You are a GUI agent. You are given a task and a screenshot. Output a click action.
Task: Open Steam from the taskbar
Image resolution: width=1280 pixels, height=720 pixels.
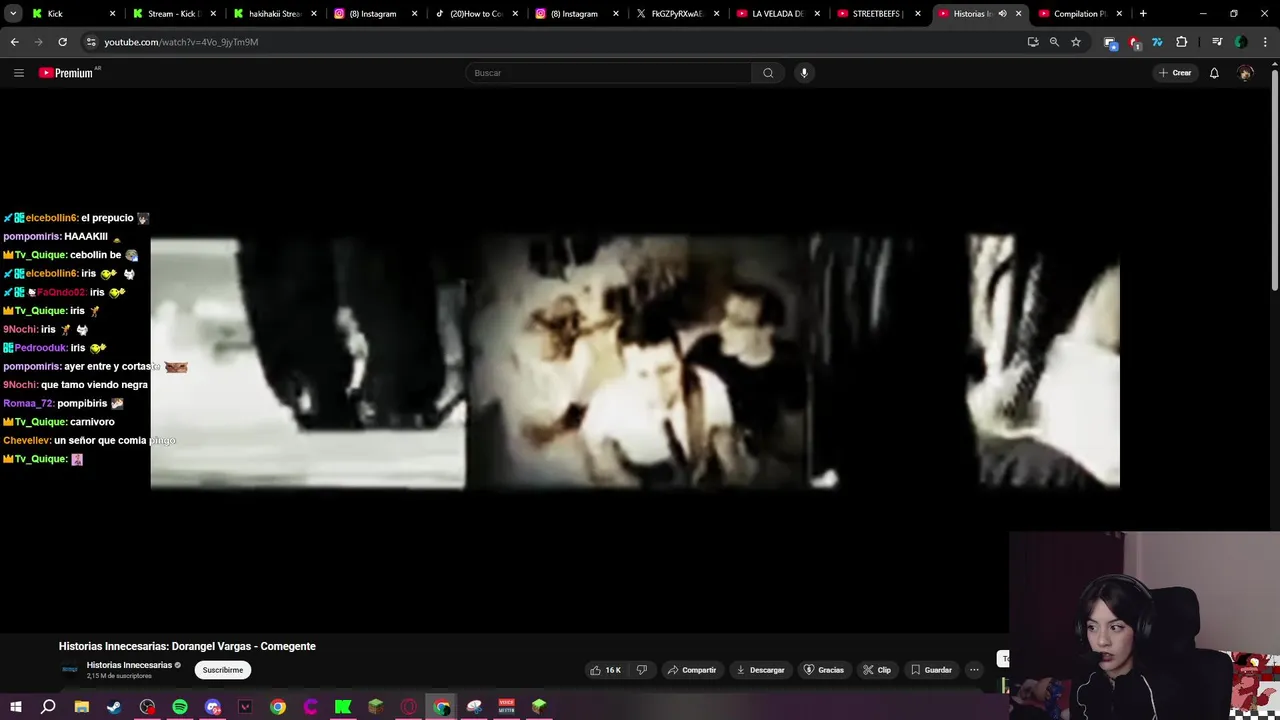pos(114,707)
